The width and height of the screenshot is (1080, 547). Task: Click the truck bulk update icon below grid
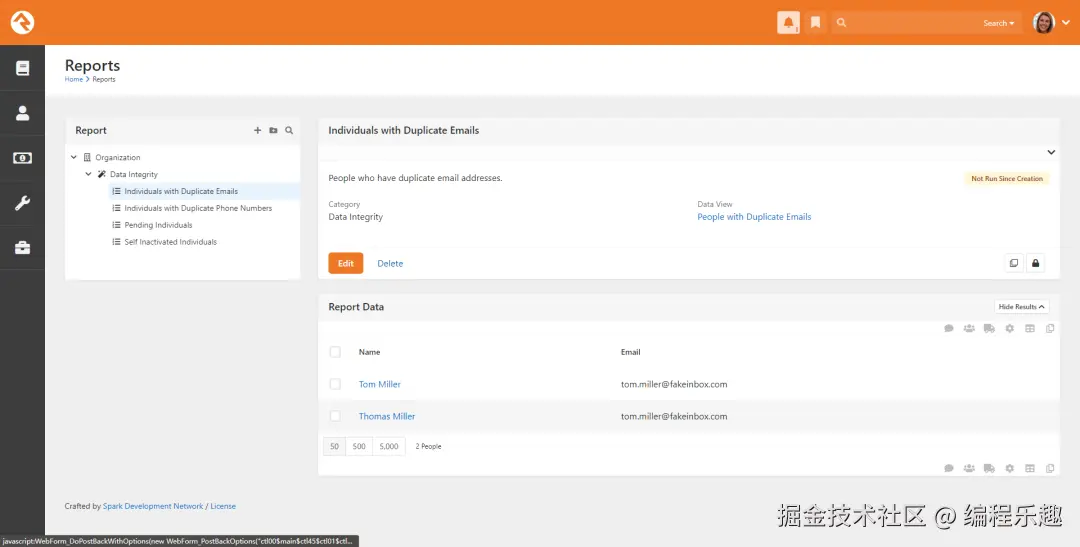(x=989, y=468)
